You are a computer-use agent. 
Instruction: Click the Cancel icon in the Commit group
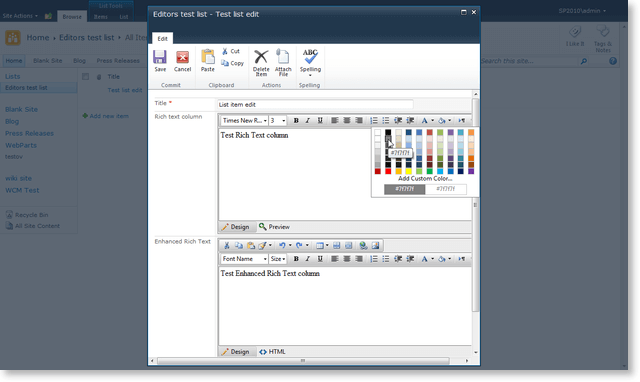point(182,61)
